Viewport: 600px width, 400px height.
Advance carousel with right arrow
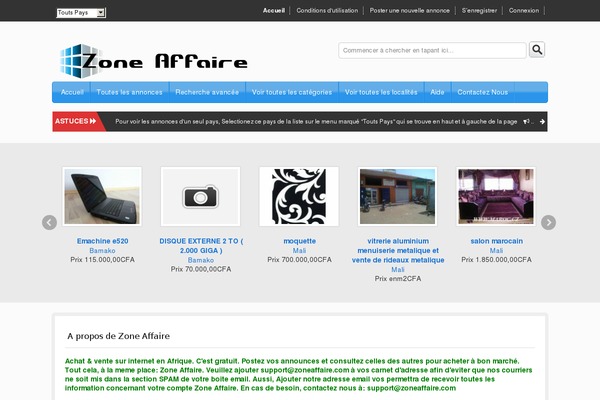[548, 222]
